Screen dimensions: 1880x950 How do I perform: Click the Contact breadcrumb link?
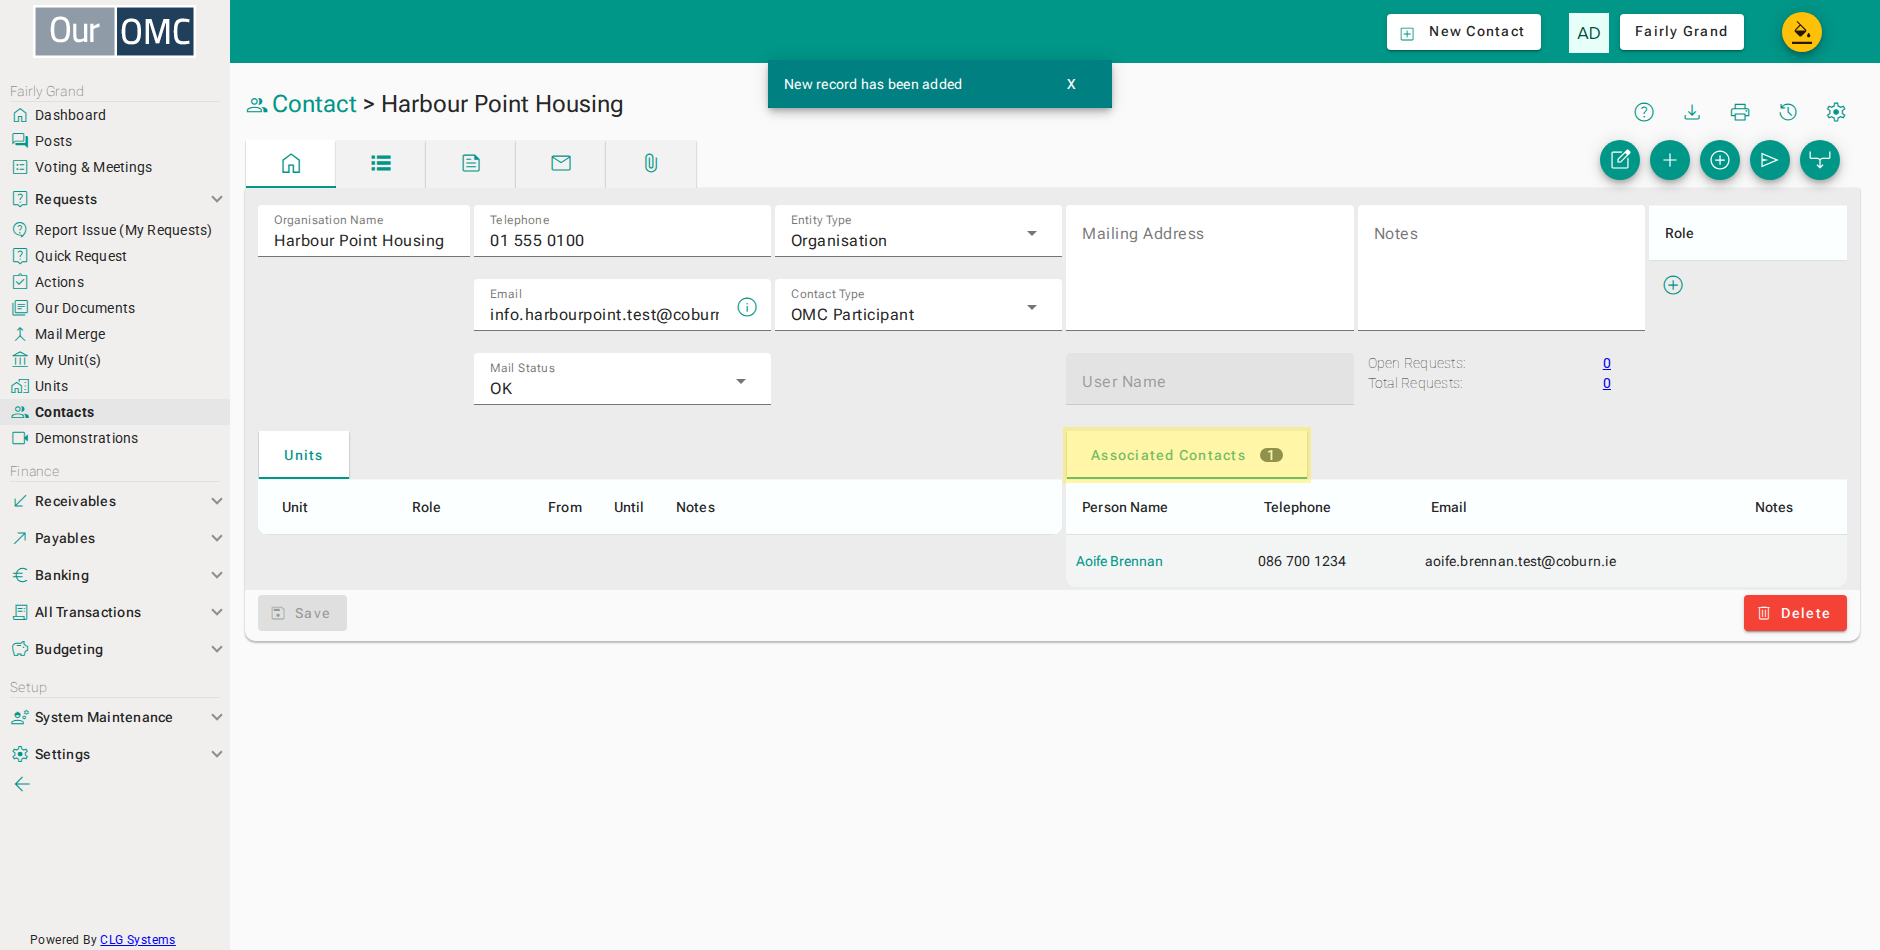click(x=314, y=104)
